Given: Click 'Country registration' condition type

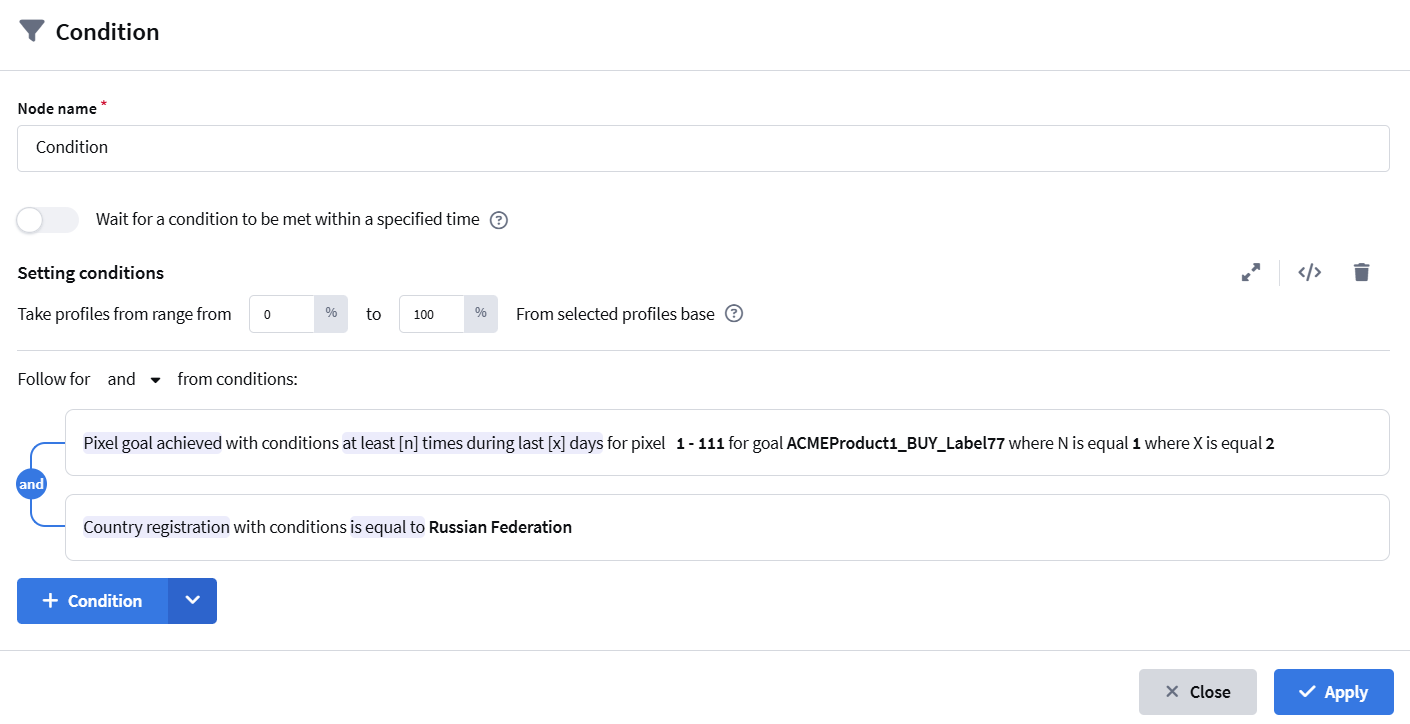Looking at the screenshot, I should tap(156, 527).
